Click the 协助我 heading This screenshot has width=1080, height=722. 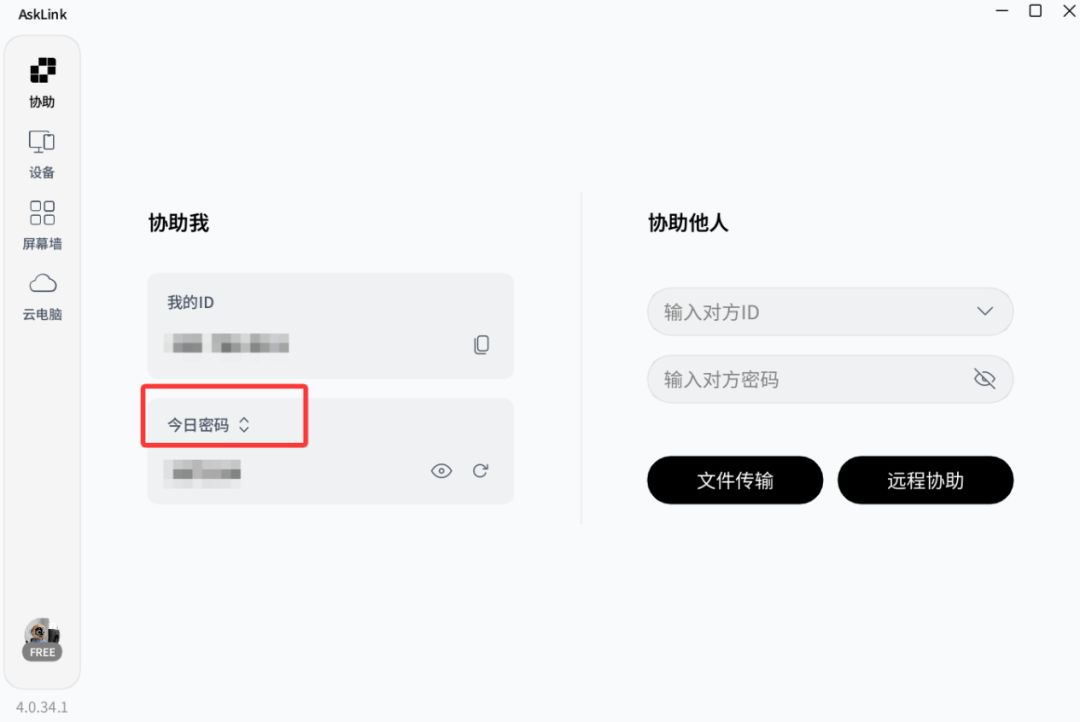(178, 223)
